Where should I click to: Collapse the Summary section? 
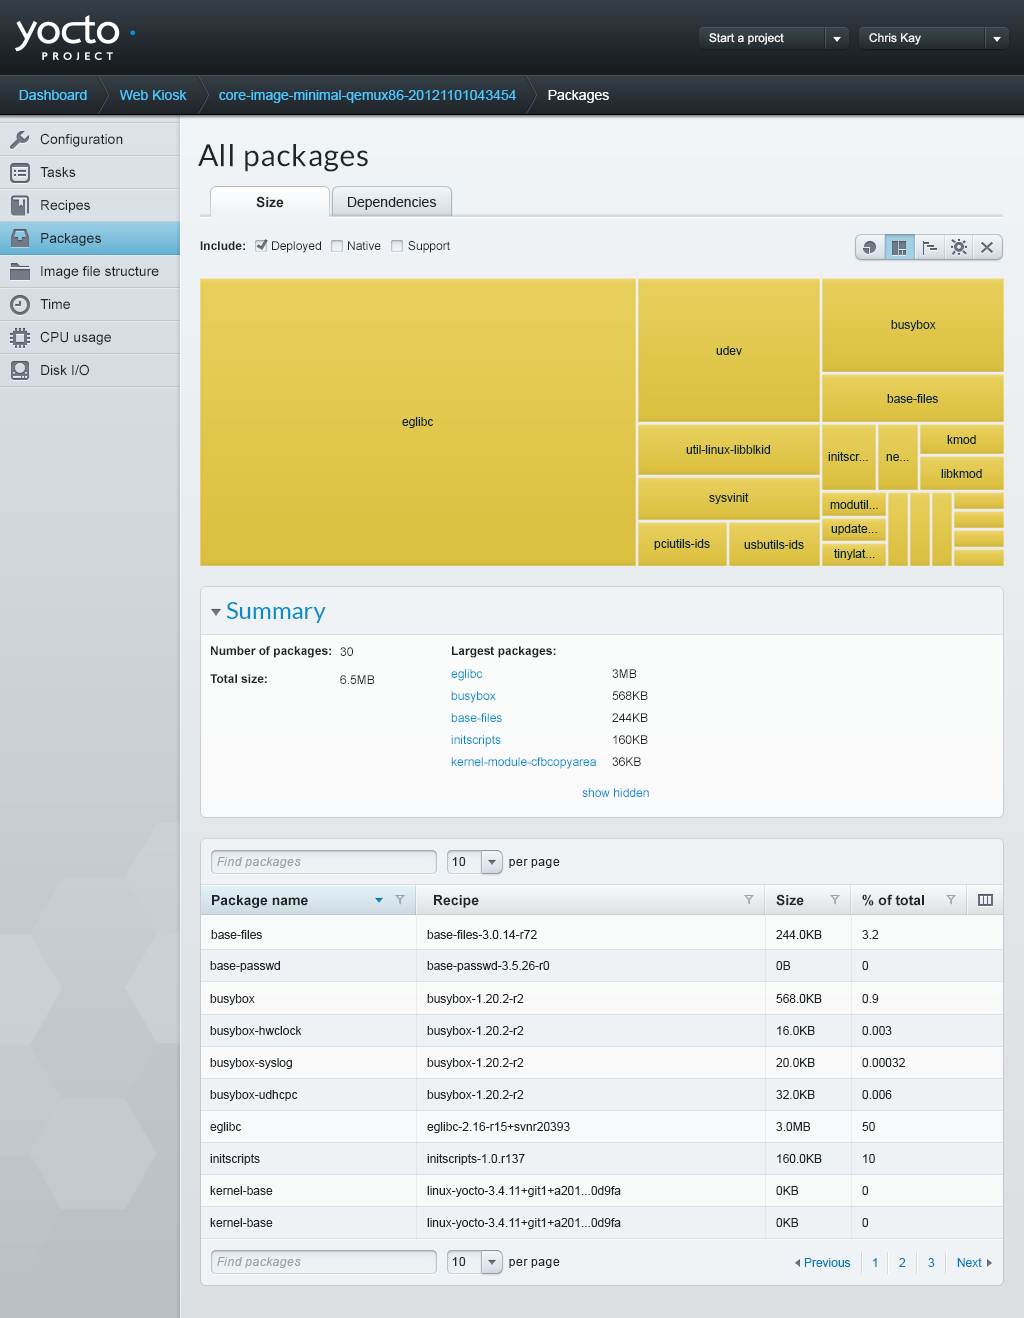coord(216,612)
